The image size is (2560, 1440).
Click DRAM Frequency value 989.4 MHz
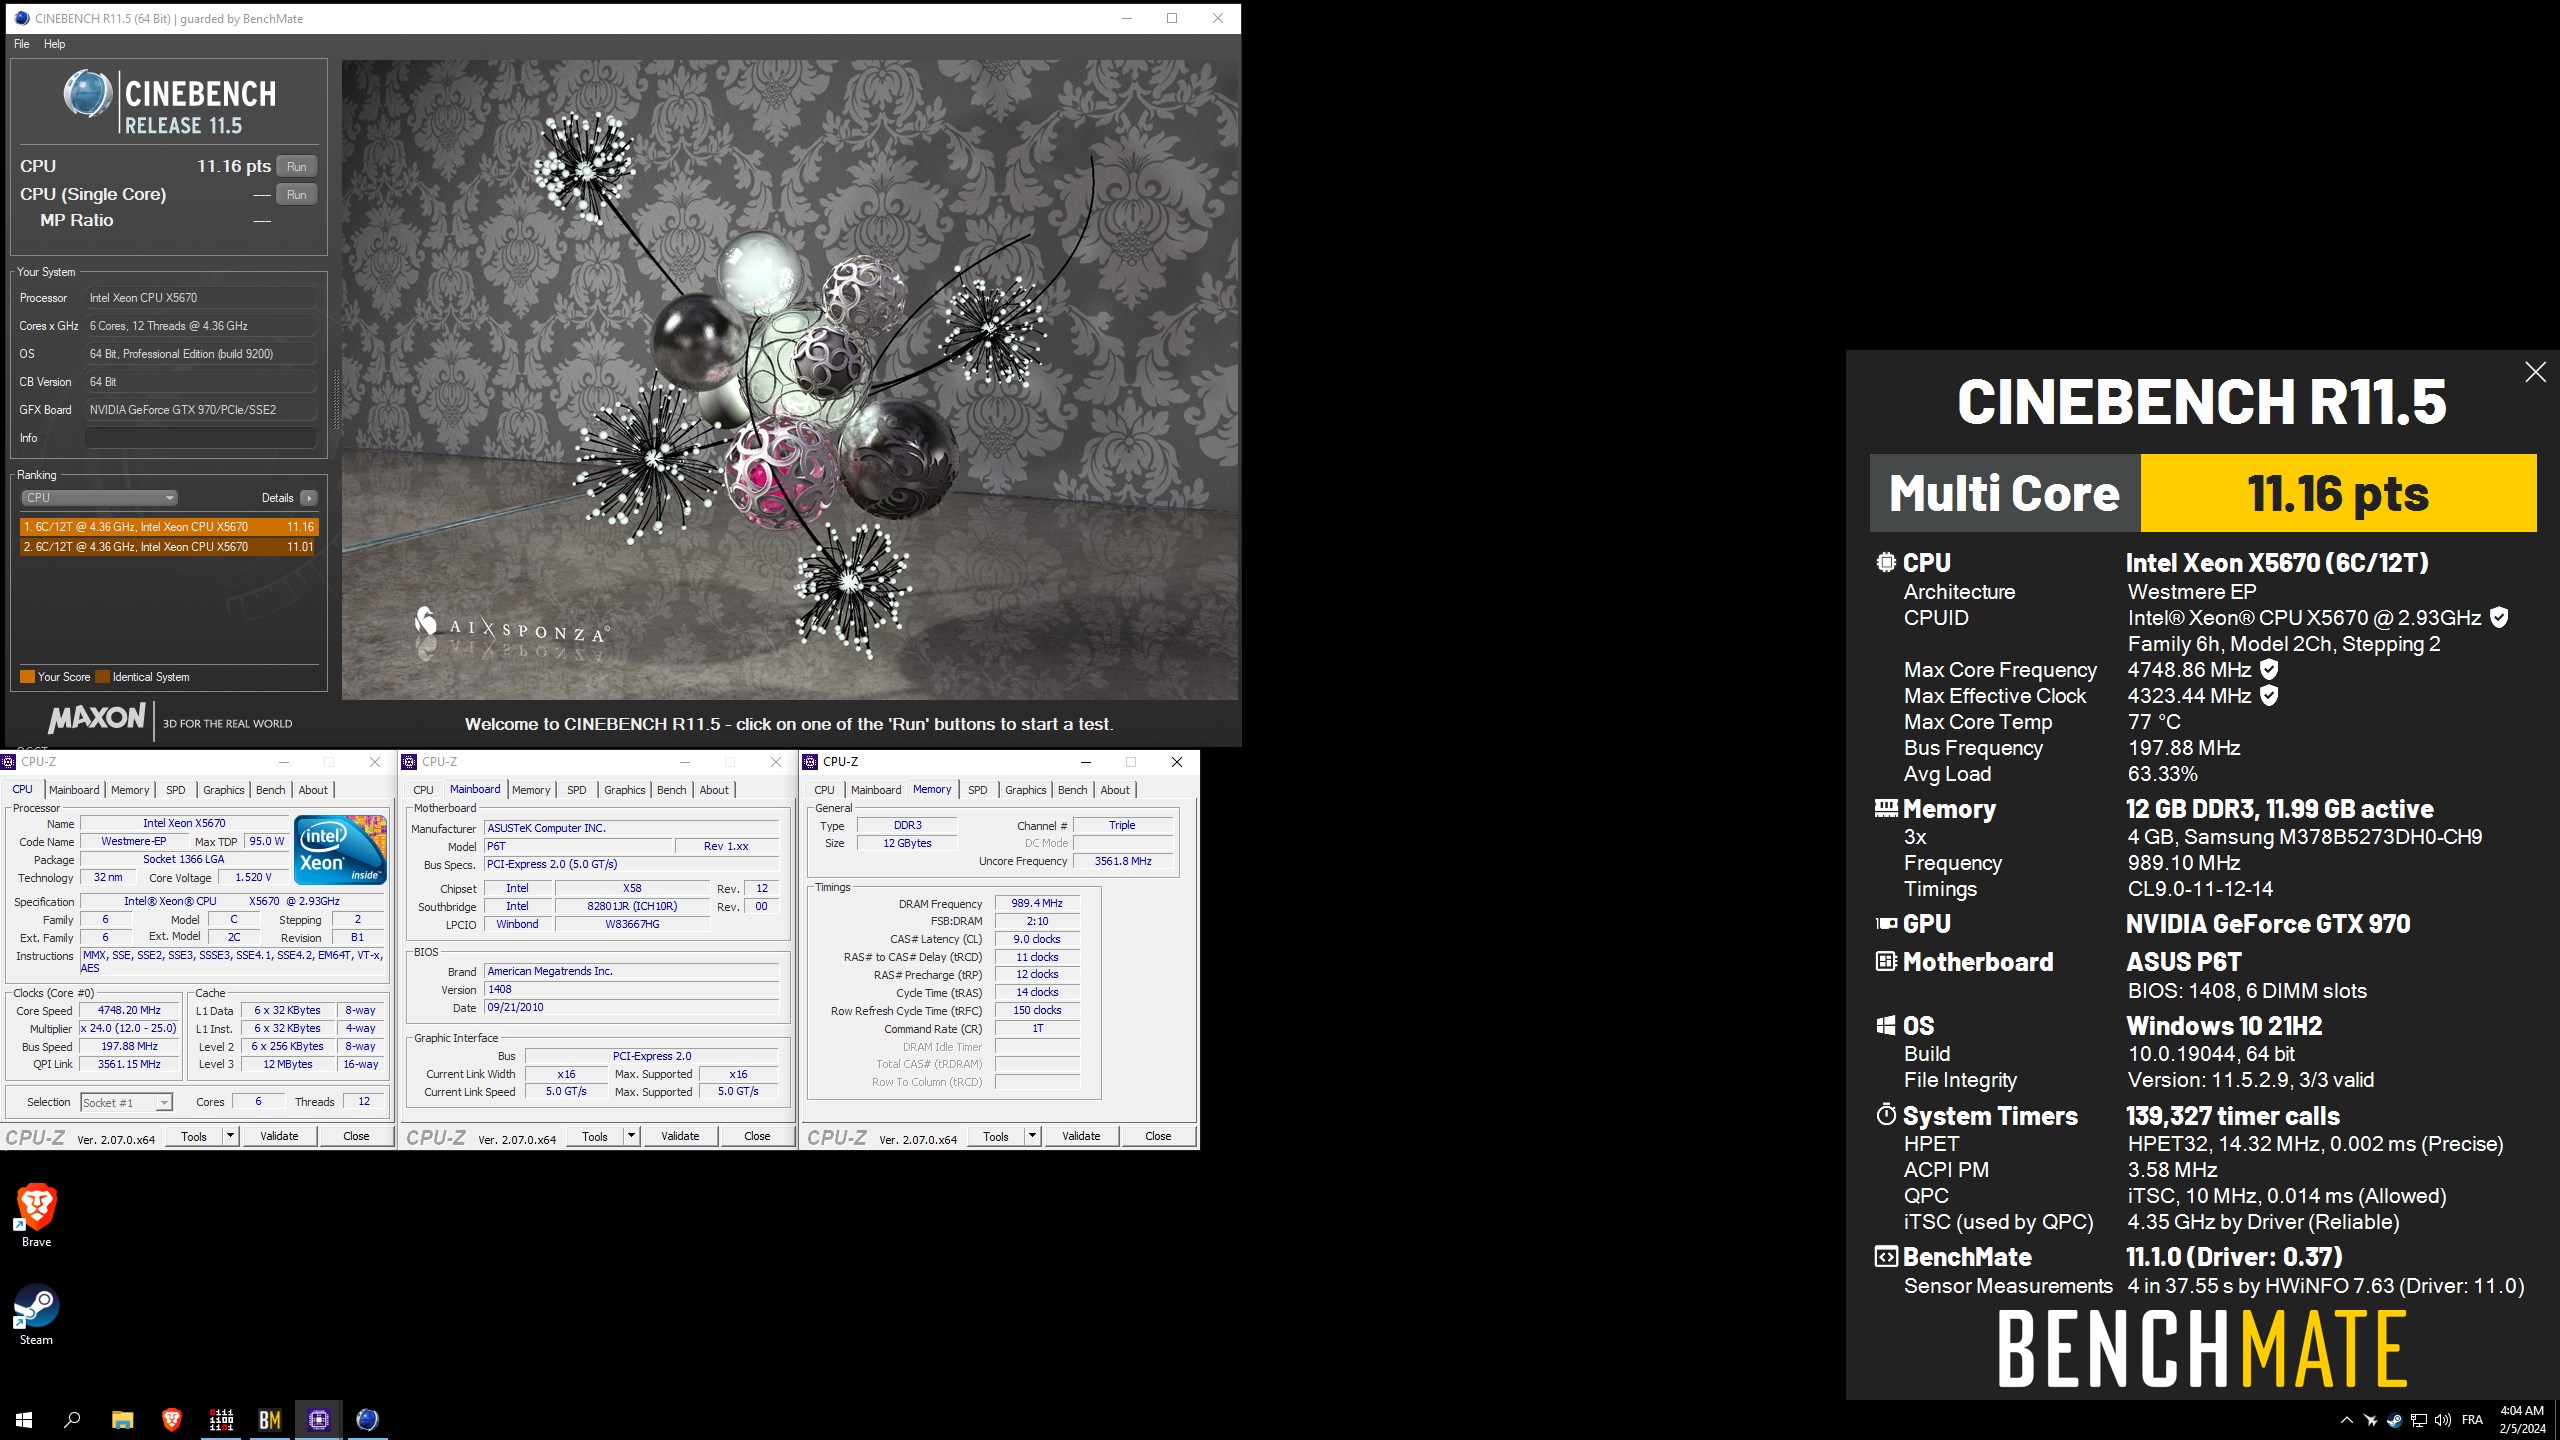[x=1037, y=903]
